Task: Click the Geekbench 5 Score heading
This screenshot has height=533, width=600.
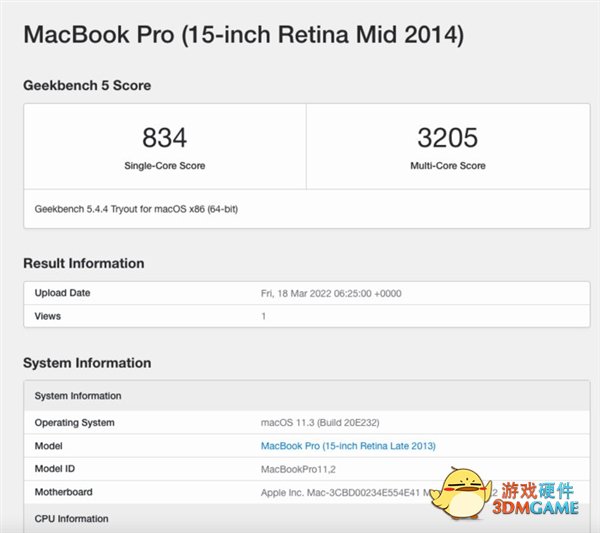Action: tap(87, 85)
